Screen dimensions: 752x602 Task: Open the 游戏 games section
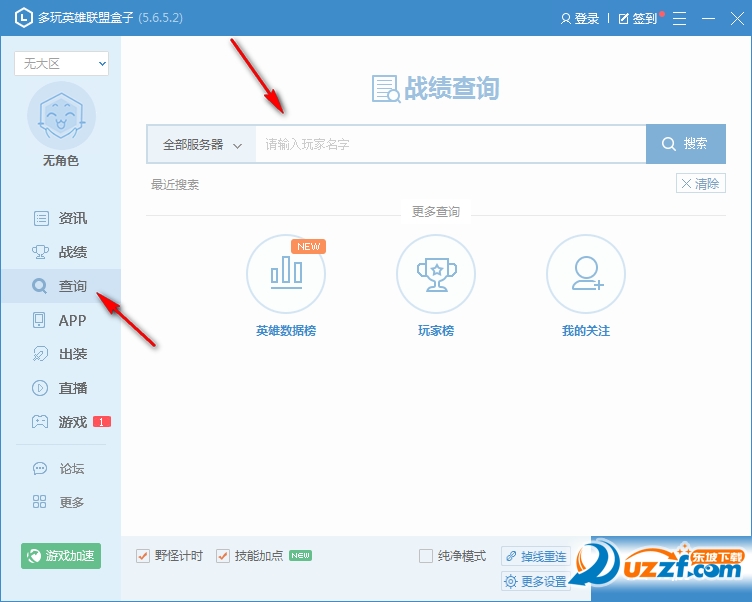pos(60,422)
